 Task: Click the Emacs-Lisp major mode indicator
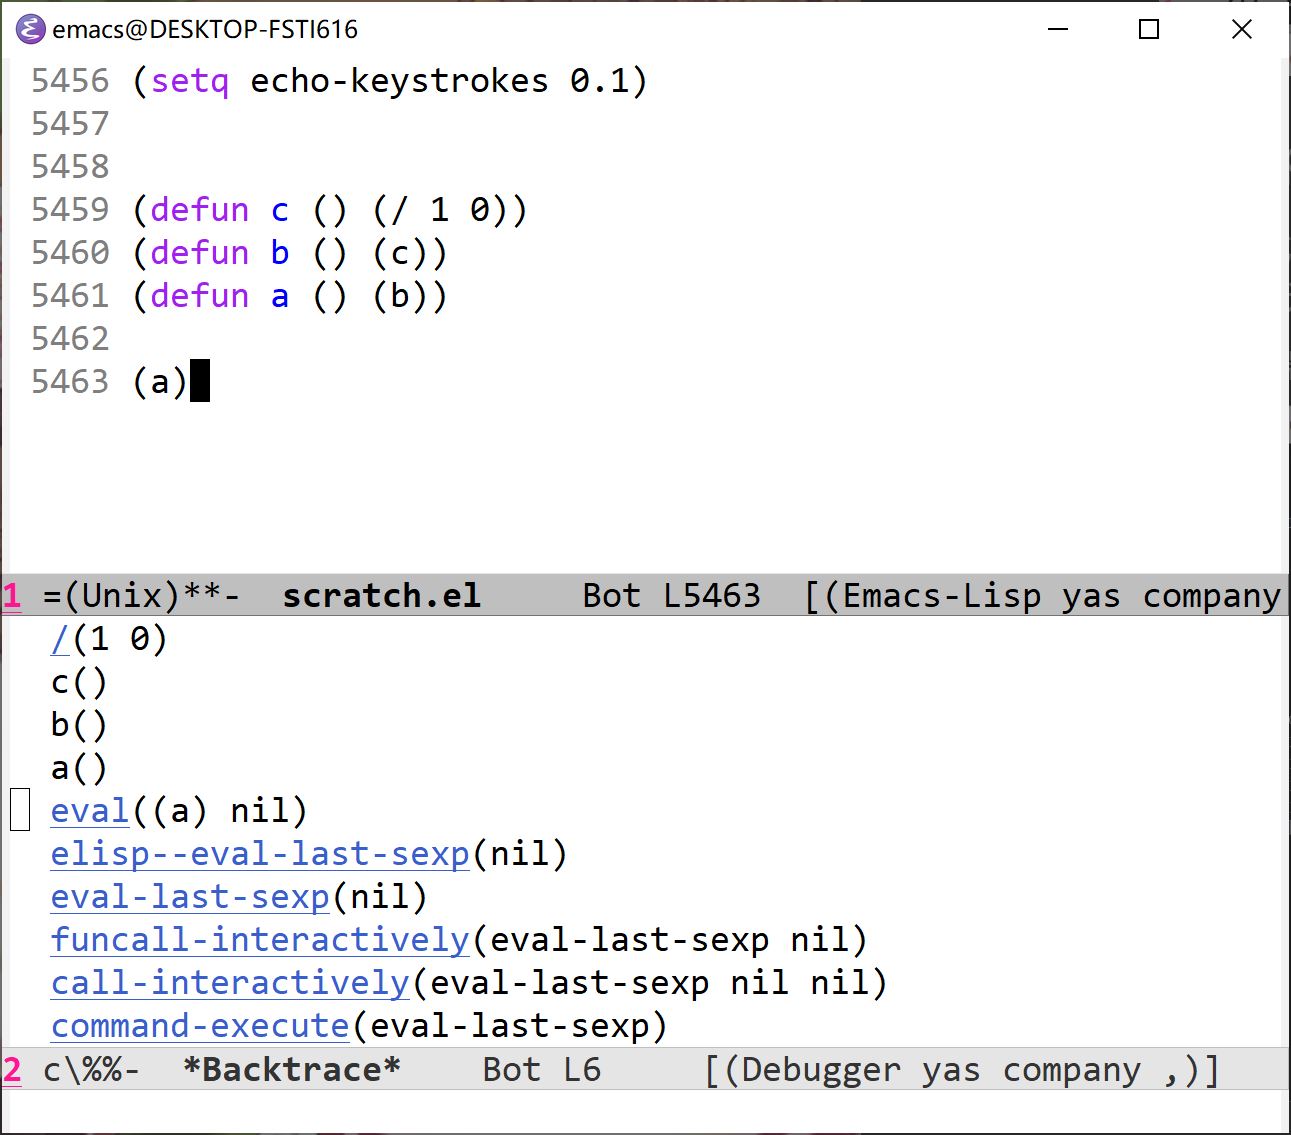tap(941, 596)
